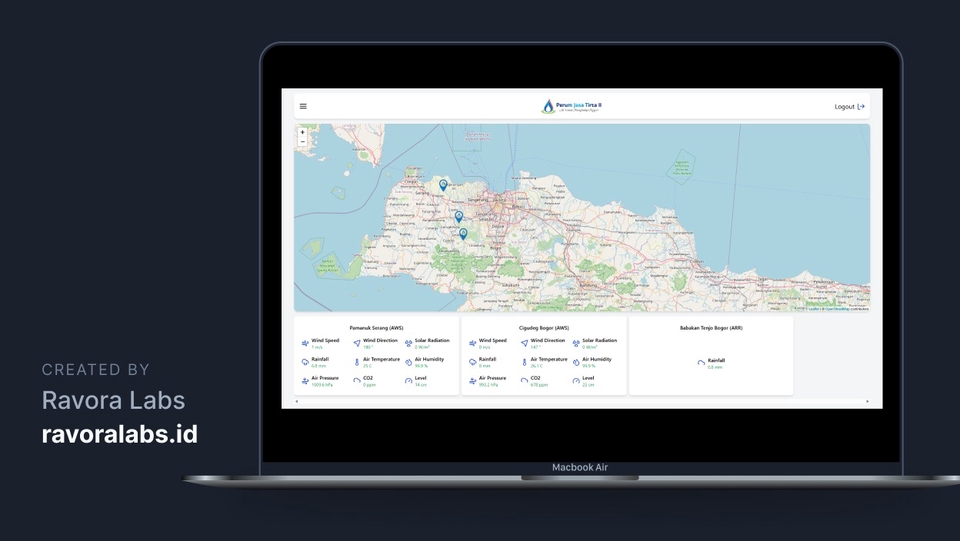
Task: Click the "25 C" air temperature value
Action: tap(367, 366)
